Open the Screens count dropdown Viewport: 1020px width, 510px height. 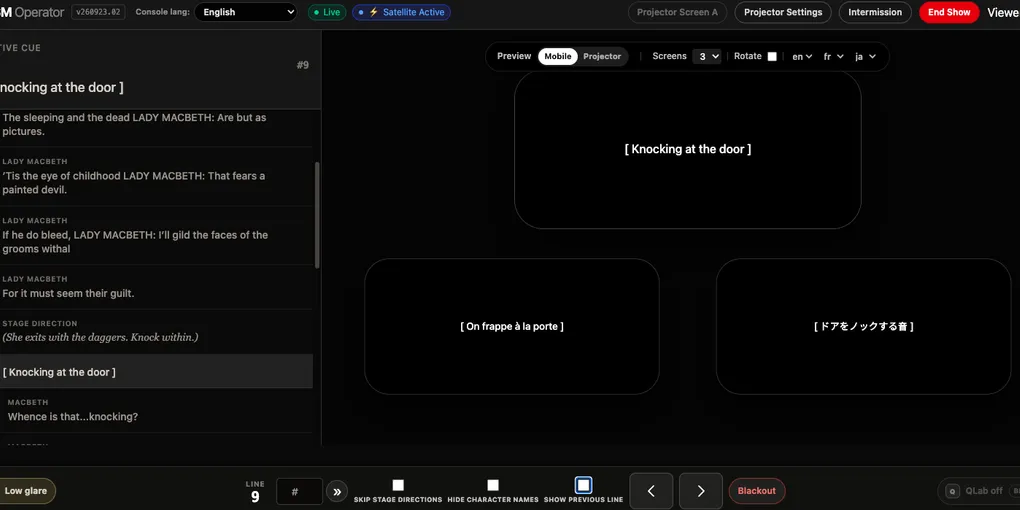tap(706, 57)
